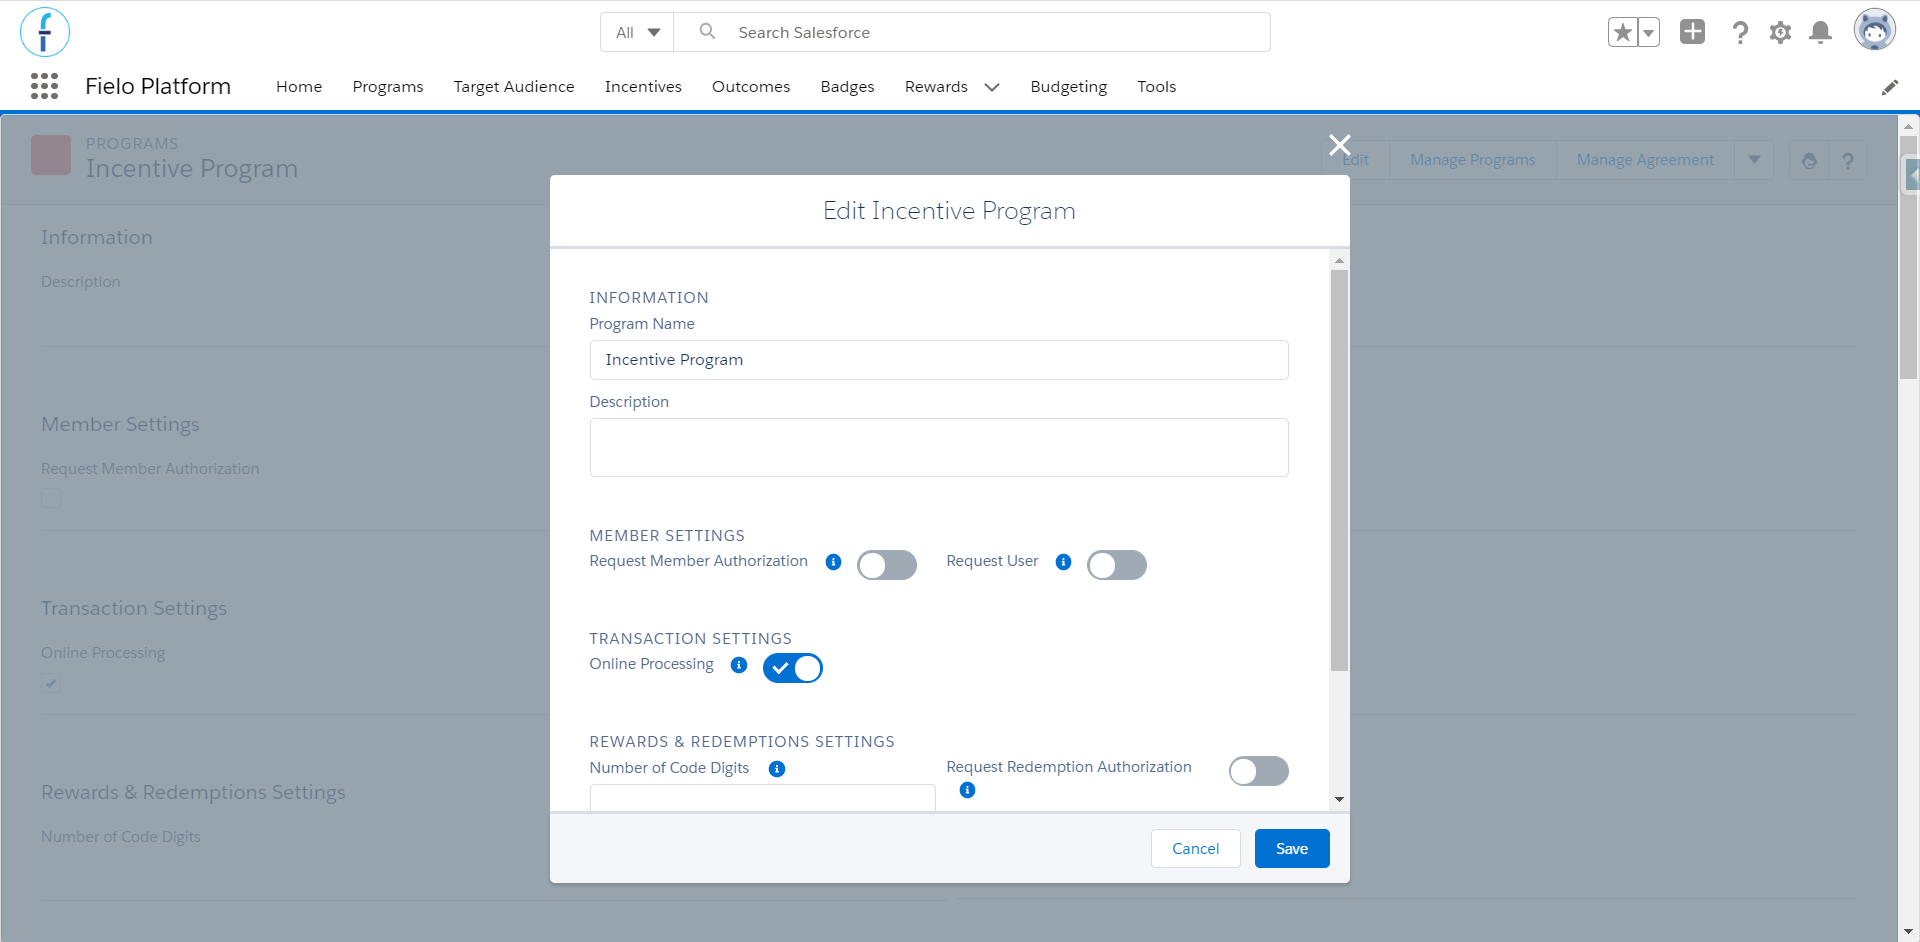Open the Programs tab
1920x942 pixels.
[388, 87]
